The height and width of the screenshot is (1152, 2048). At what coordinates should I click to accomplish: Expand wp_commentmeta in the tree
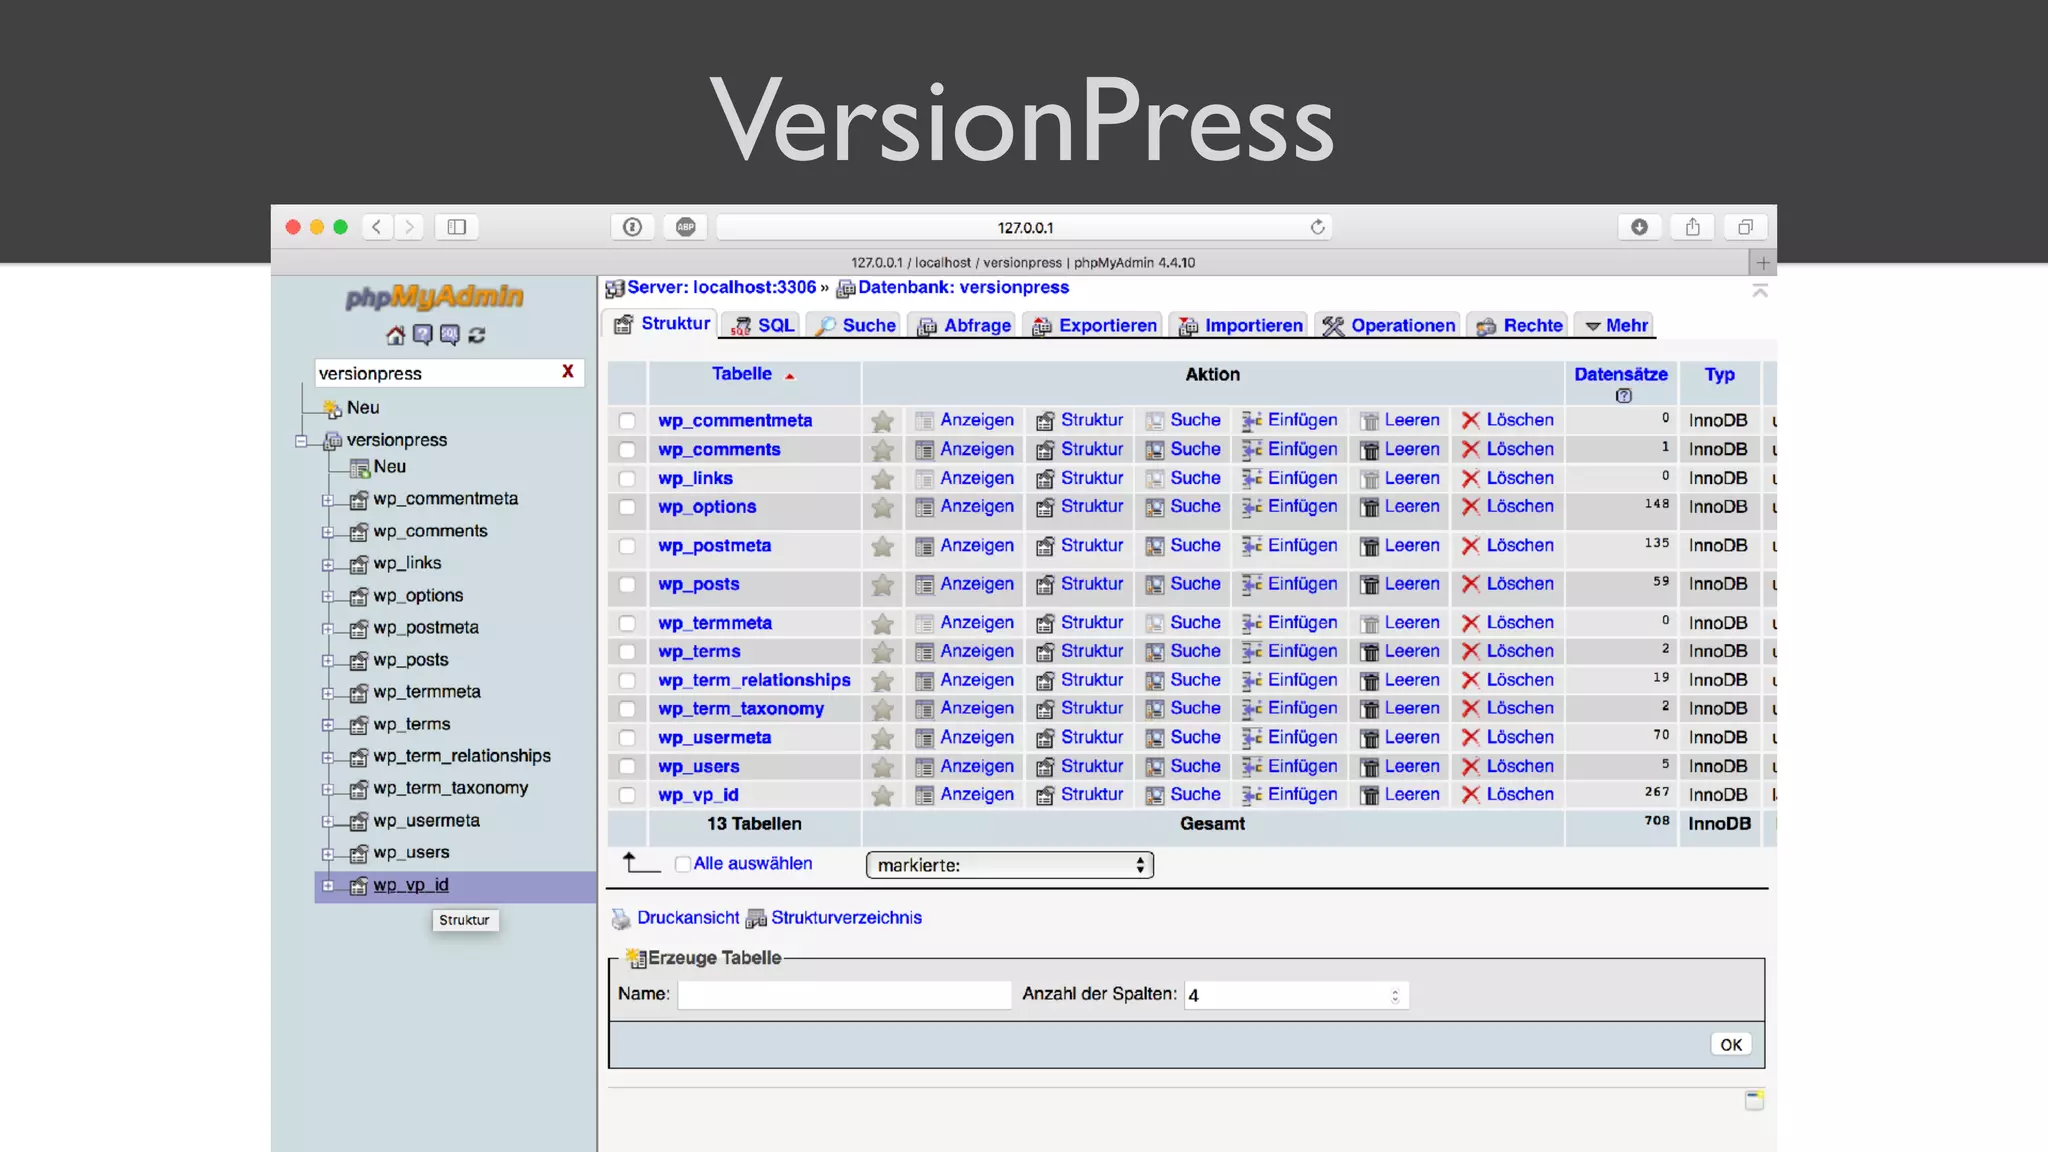point(328,500)
